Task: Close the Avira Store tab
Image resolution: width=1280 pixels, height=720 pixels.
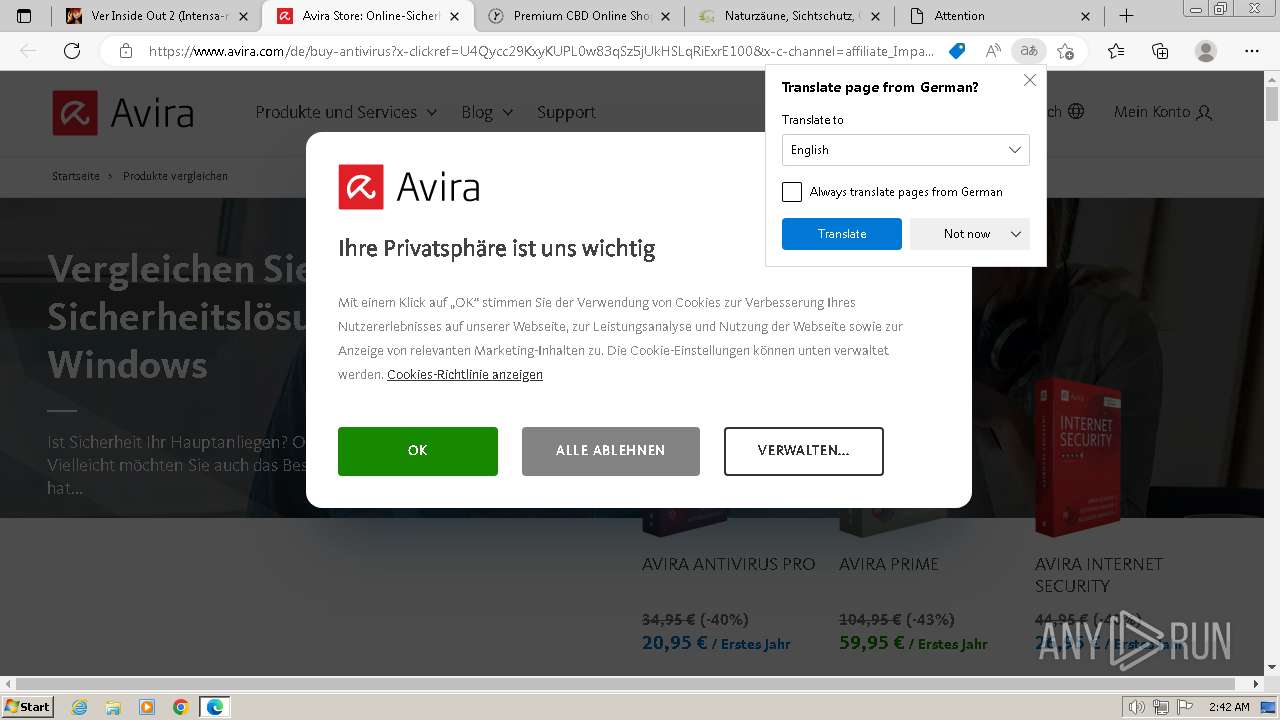Action: (x=456, y=16)
